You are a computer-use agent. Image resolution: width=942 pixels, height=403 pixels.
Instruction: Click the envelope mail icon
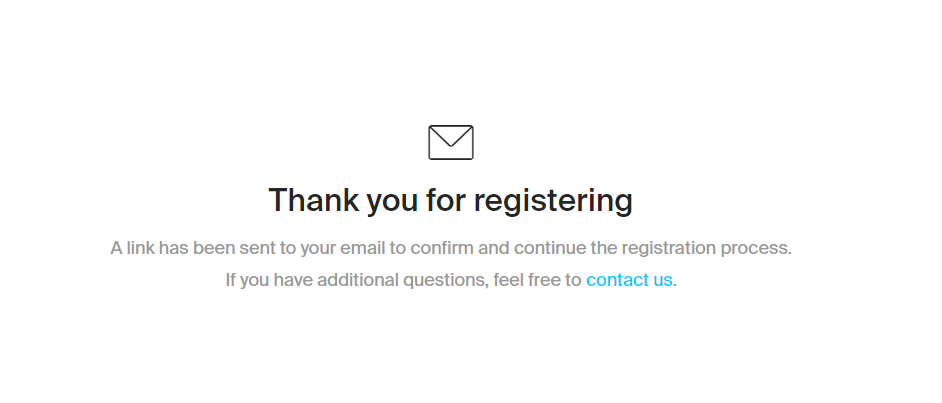(x=451, y=142)
